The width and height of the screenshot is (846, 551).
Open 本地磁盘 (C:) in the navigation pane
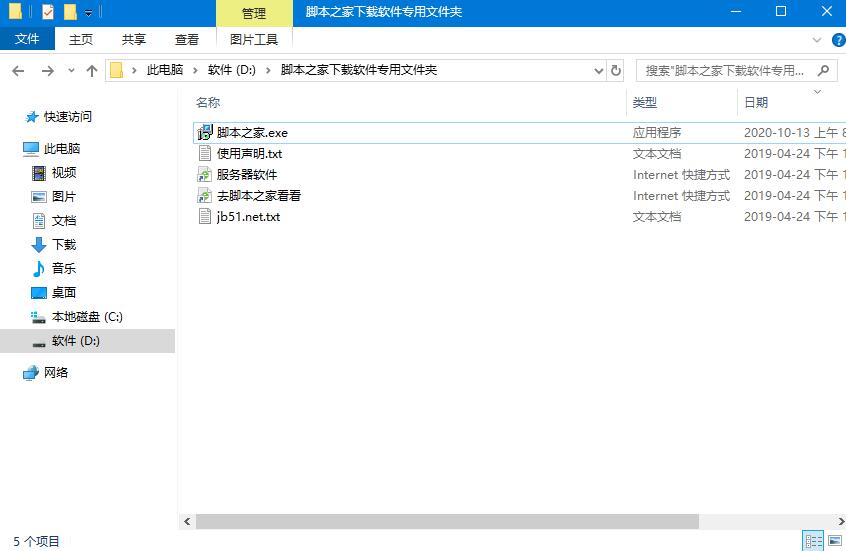pos(87,317)
